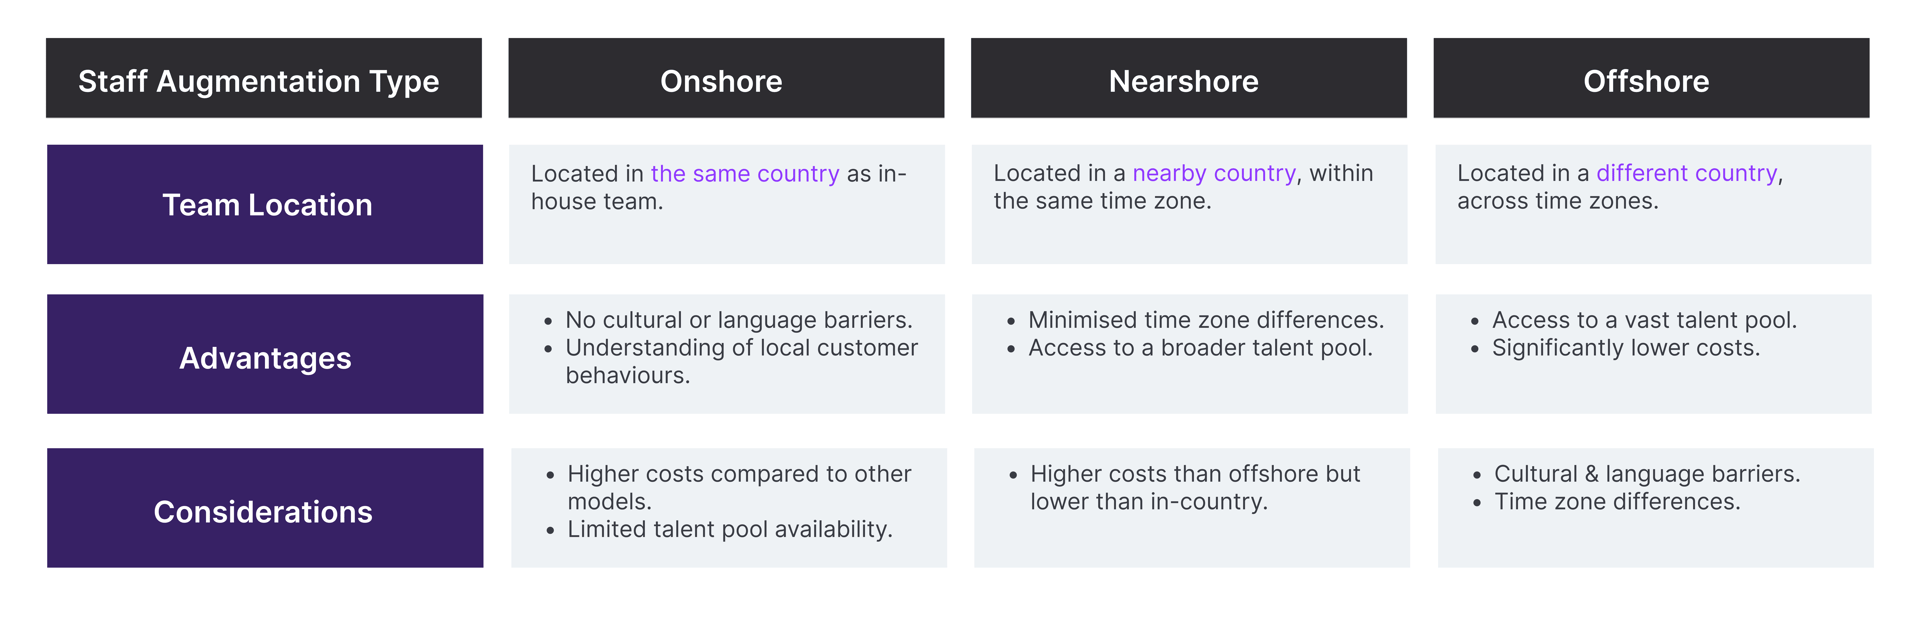Click 'Limited talent pool availability' bullet
Image resolution: width=1920 pixels, height=617 pixels.
click(x=729, y=529)
